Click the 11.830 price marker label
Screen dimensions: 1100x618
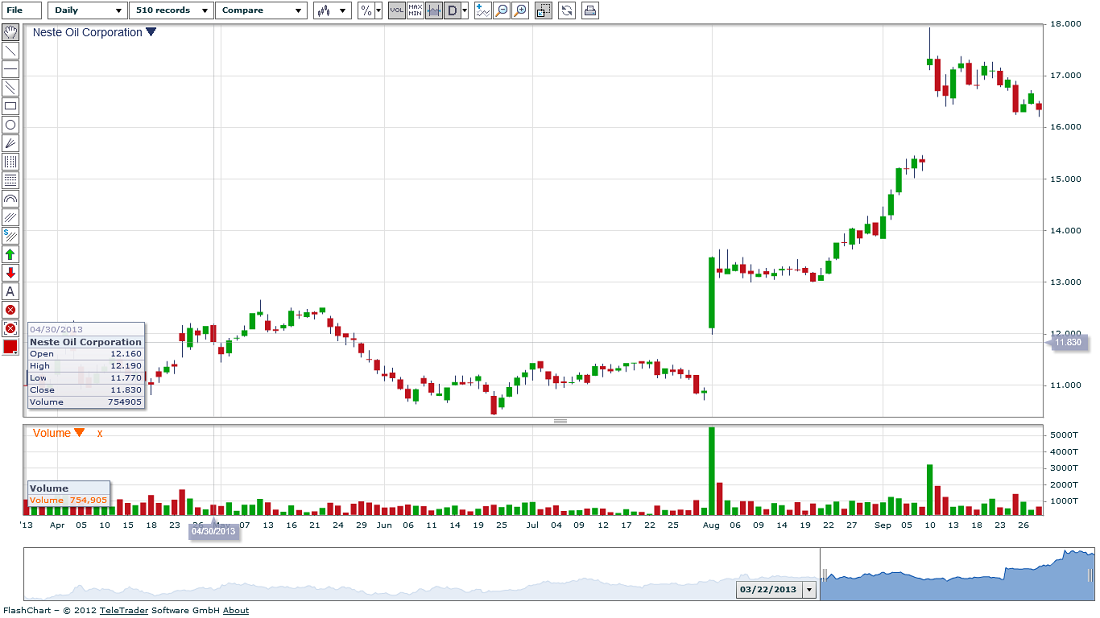pos(1067,342)
